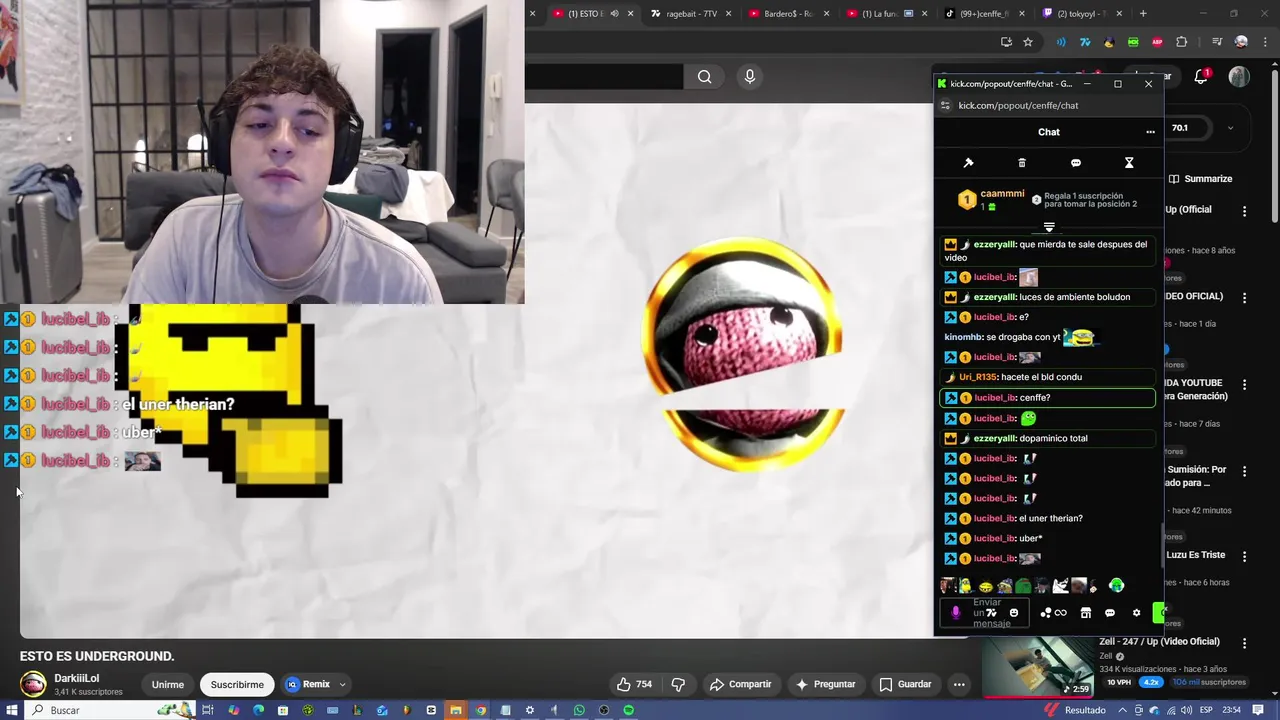The height and width of the screenshot is (720, 1280).
Task: Click the Kick chat scrollbar
Action: 1161,548
